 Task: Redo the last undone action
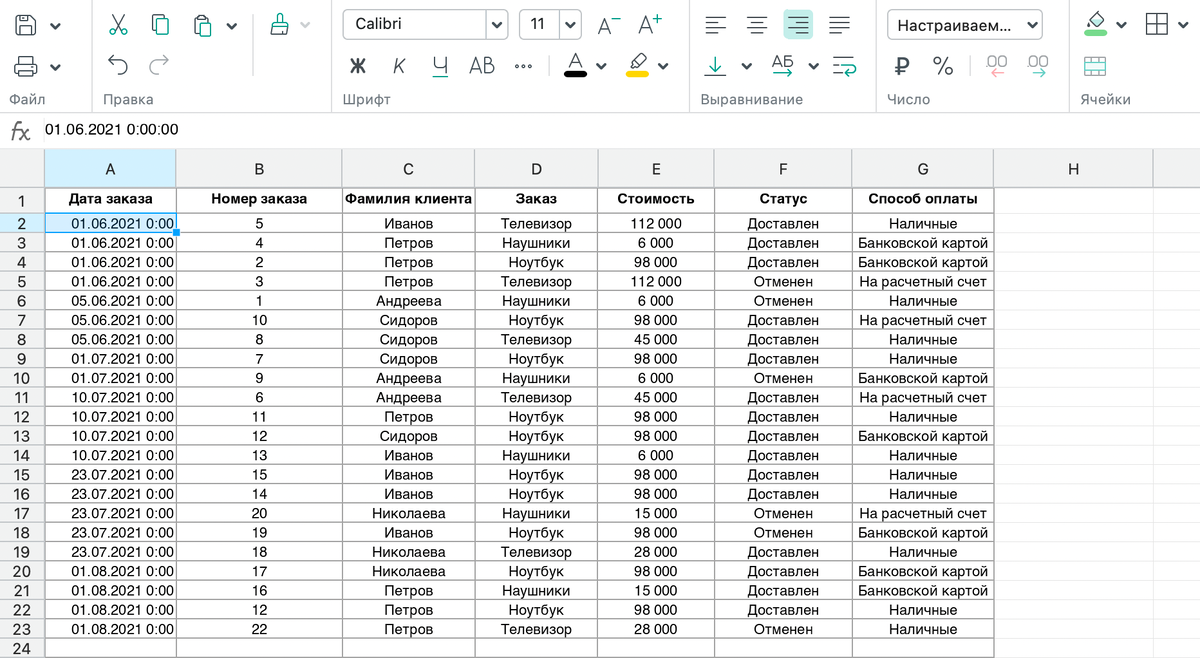point(159,66)
